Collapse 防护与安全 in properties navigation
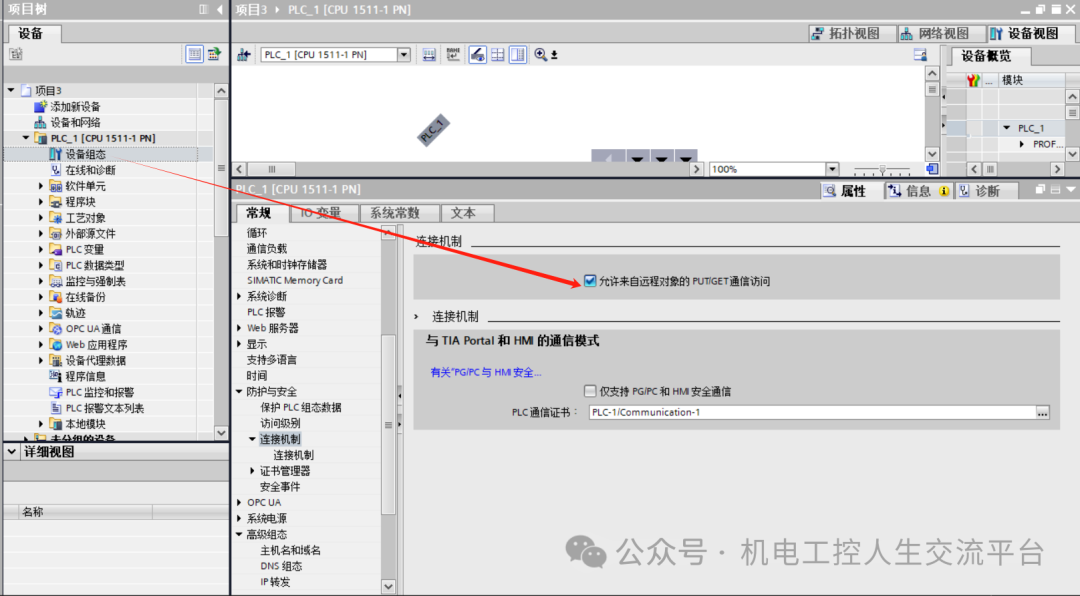 coord(239,391)
